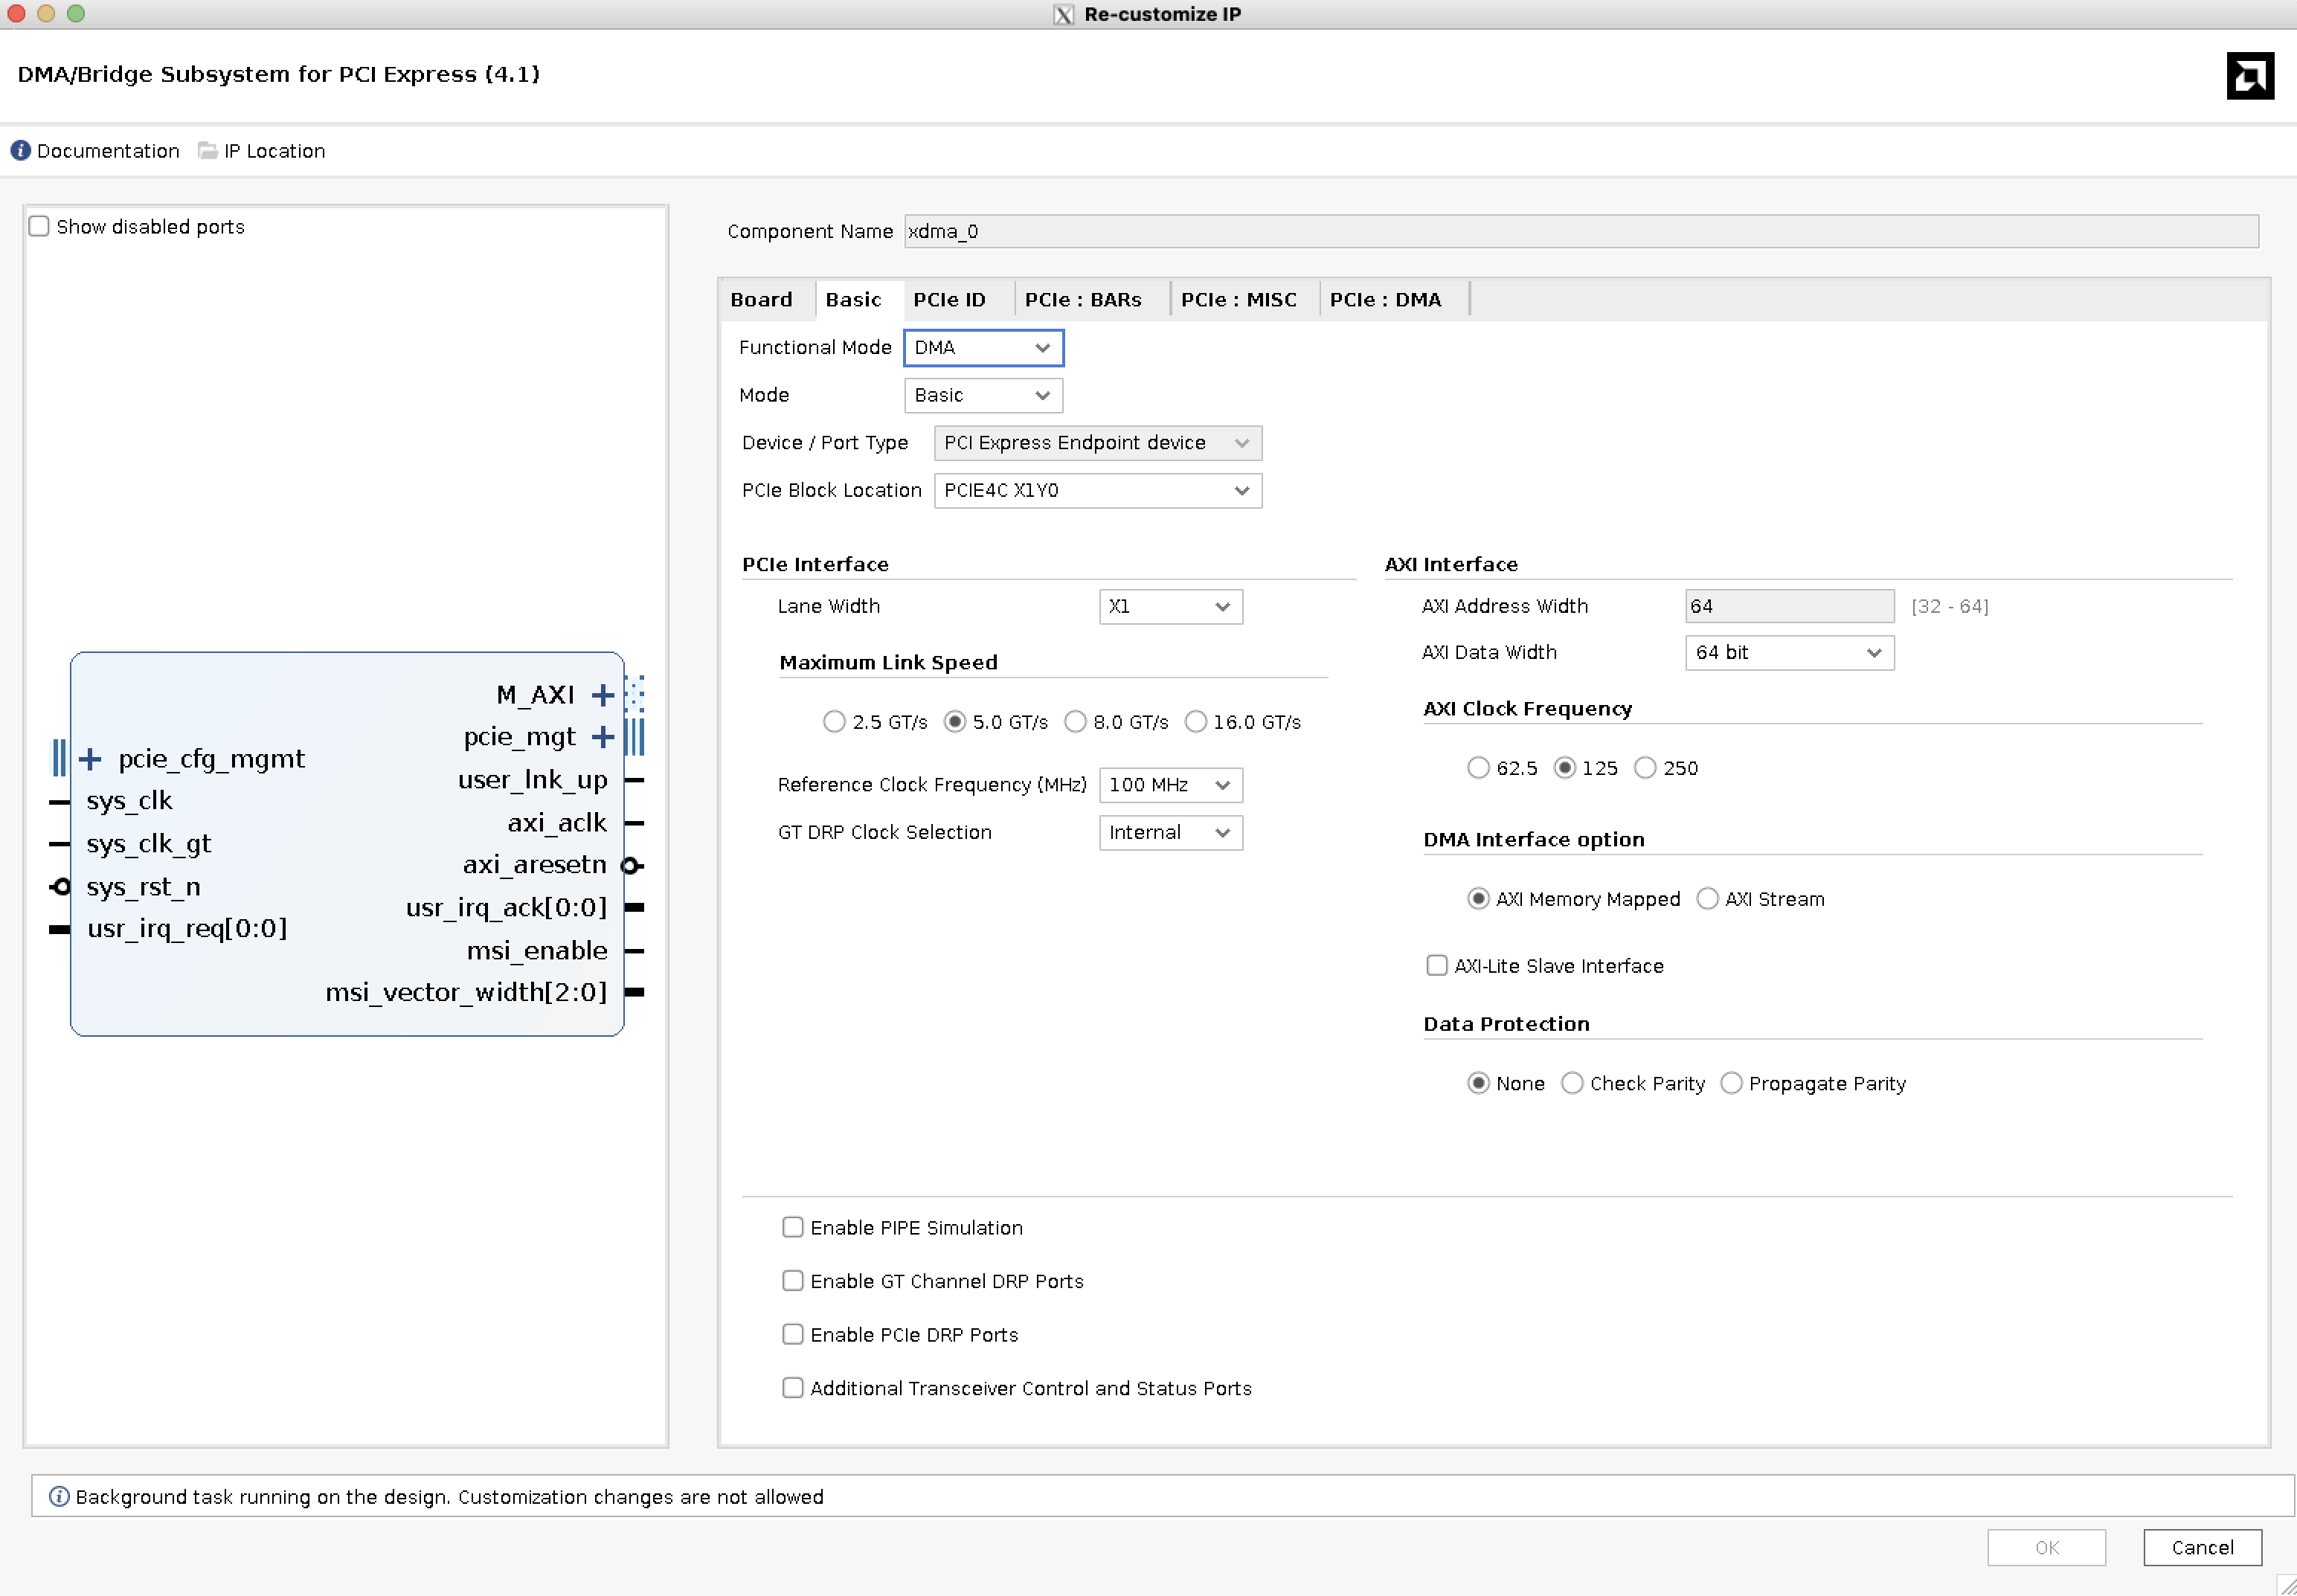Viewport: 2297px width, 1596px height.
Task: Open the PCIe : DMA tab
Action: tap(1384, 300)
